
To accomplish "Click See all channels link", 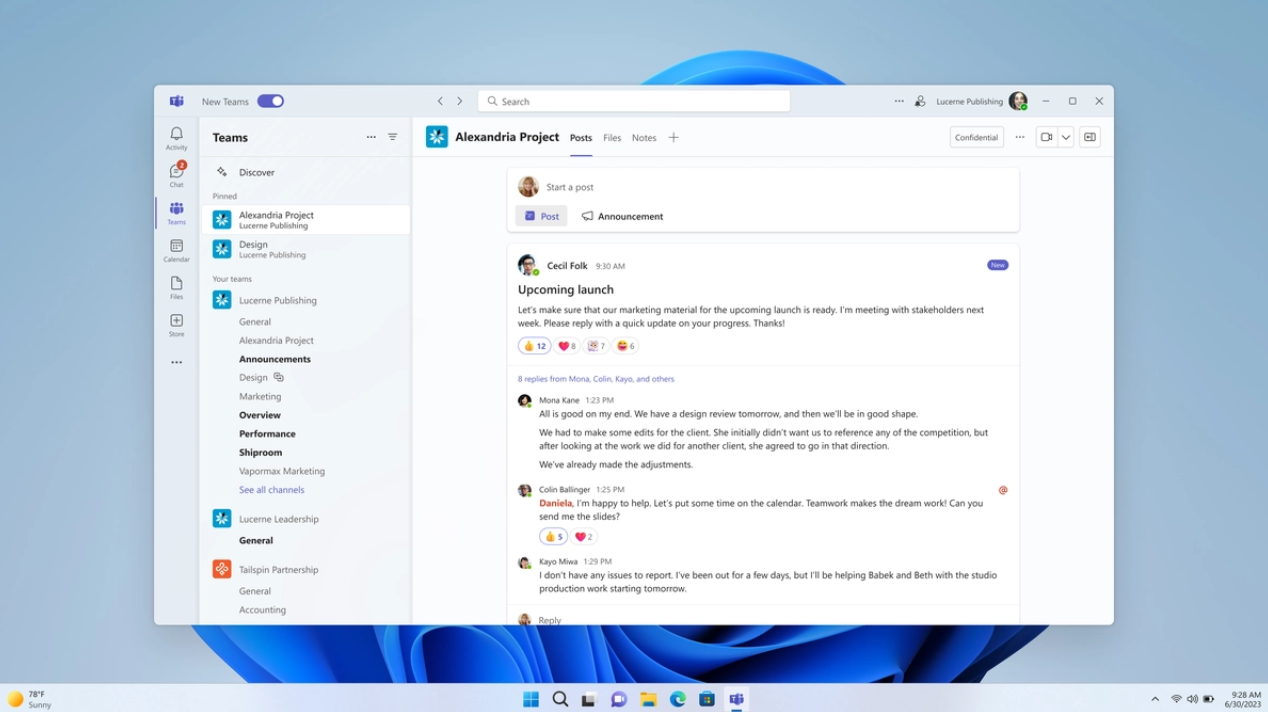I will [271, 490].
